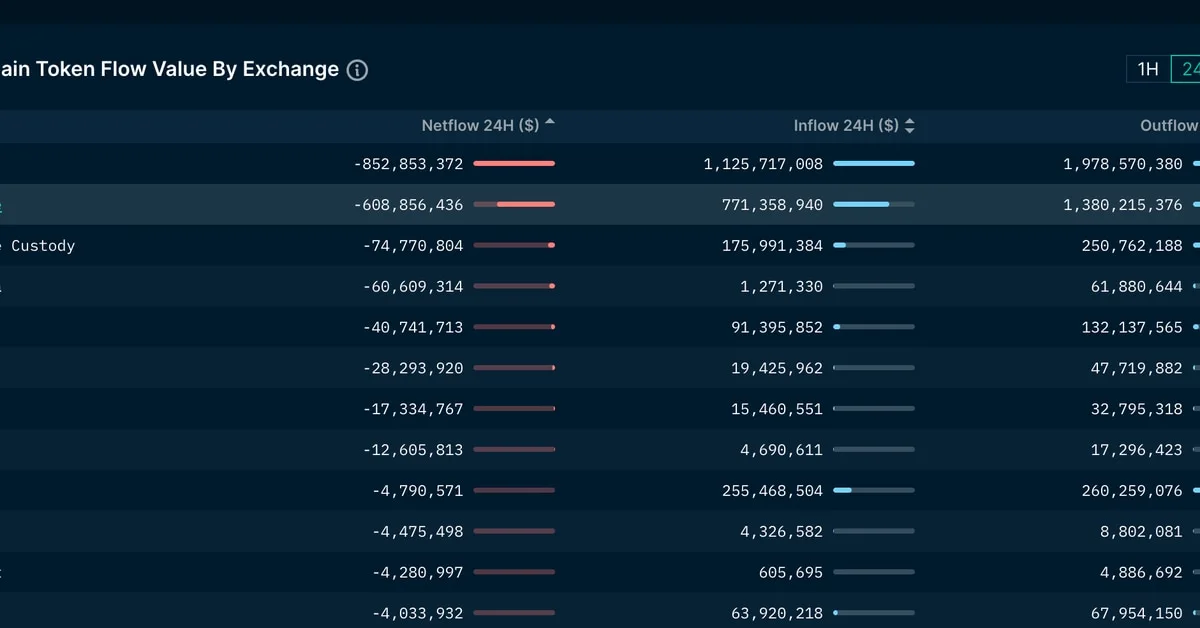Select inflow value 255,468,504
Image resolution: width=1200 pixels, height=628 pixels.
coord(772,492)
